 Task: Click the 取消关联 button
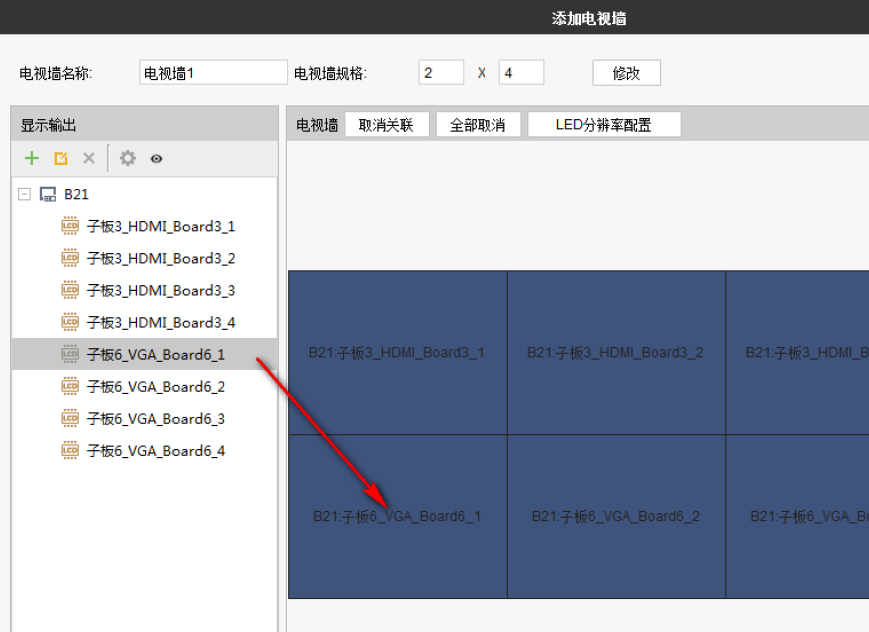(386, 125)
